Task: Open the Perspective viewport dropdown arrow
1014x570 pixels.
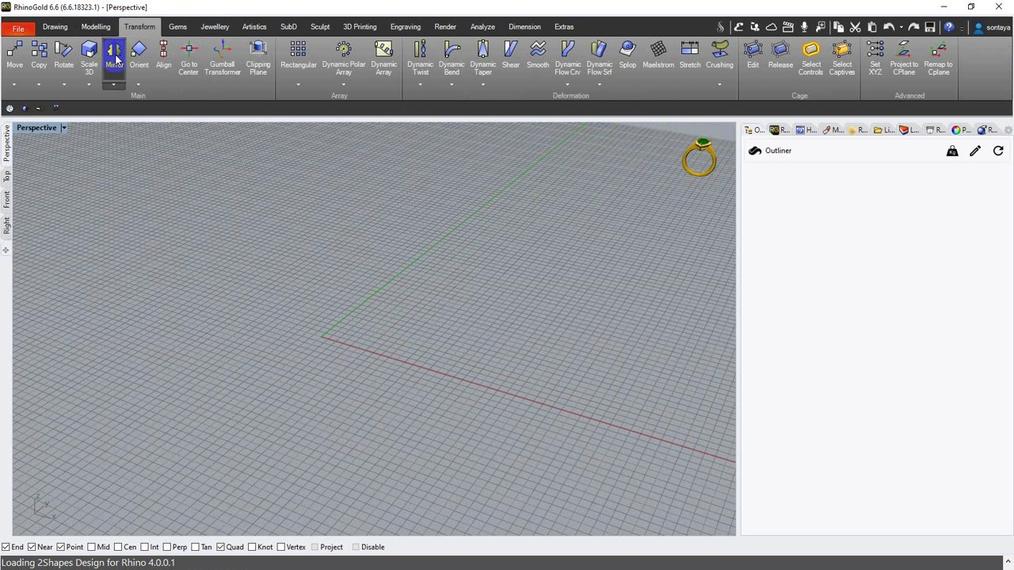Action: [x=63, y=128]
